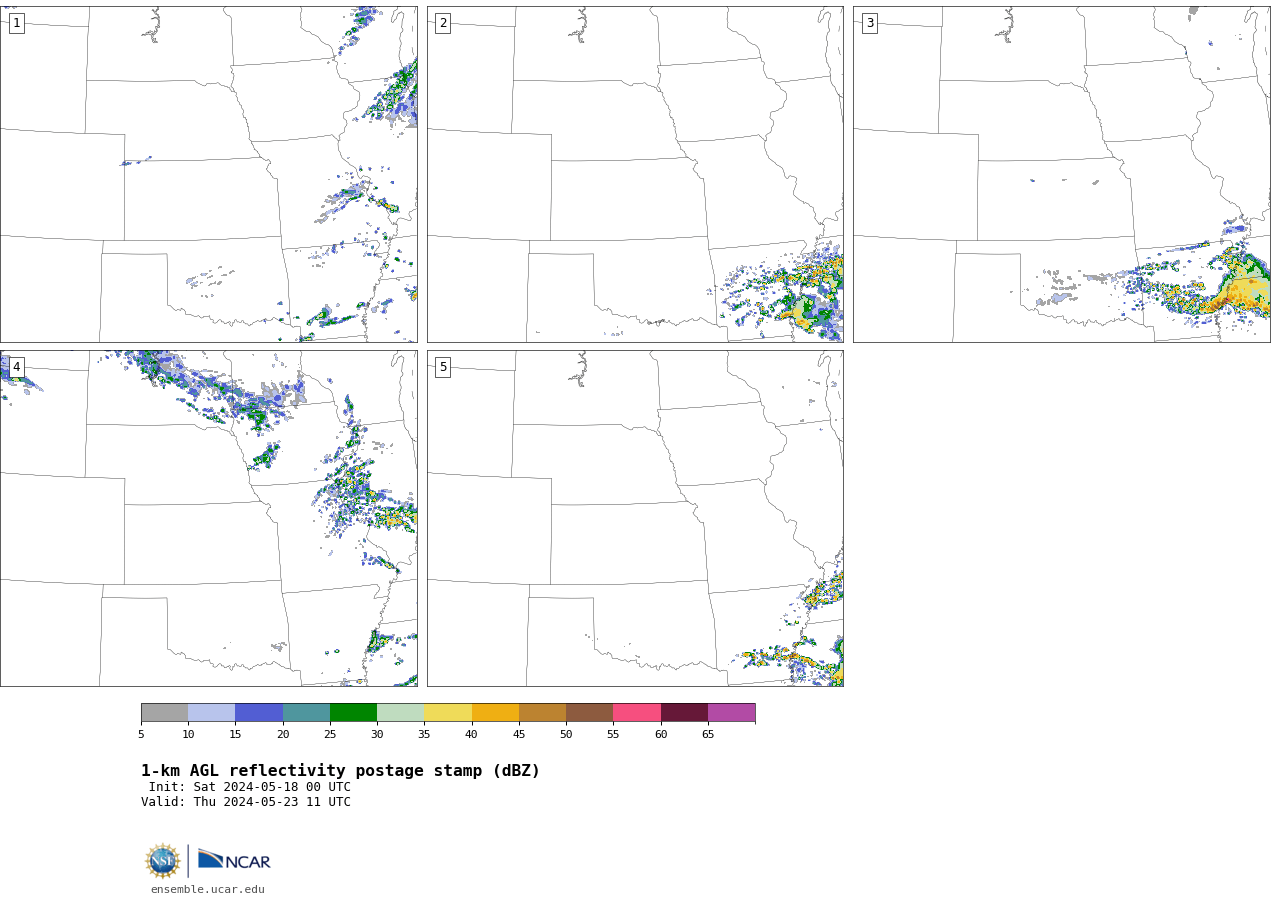Click the teal 20-25 dBZ swatch
The width and height of the screenshot is (1280, 901).
[306, 712]
